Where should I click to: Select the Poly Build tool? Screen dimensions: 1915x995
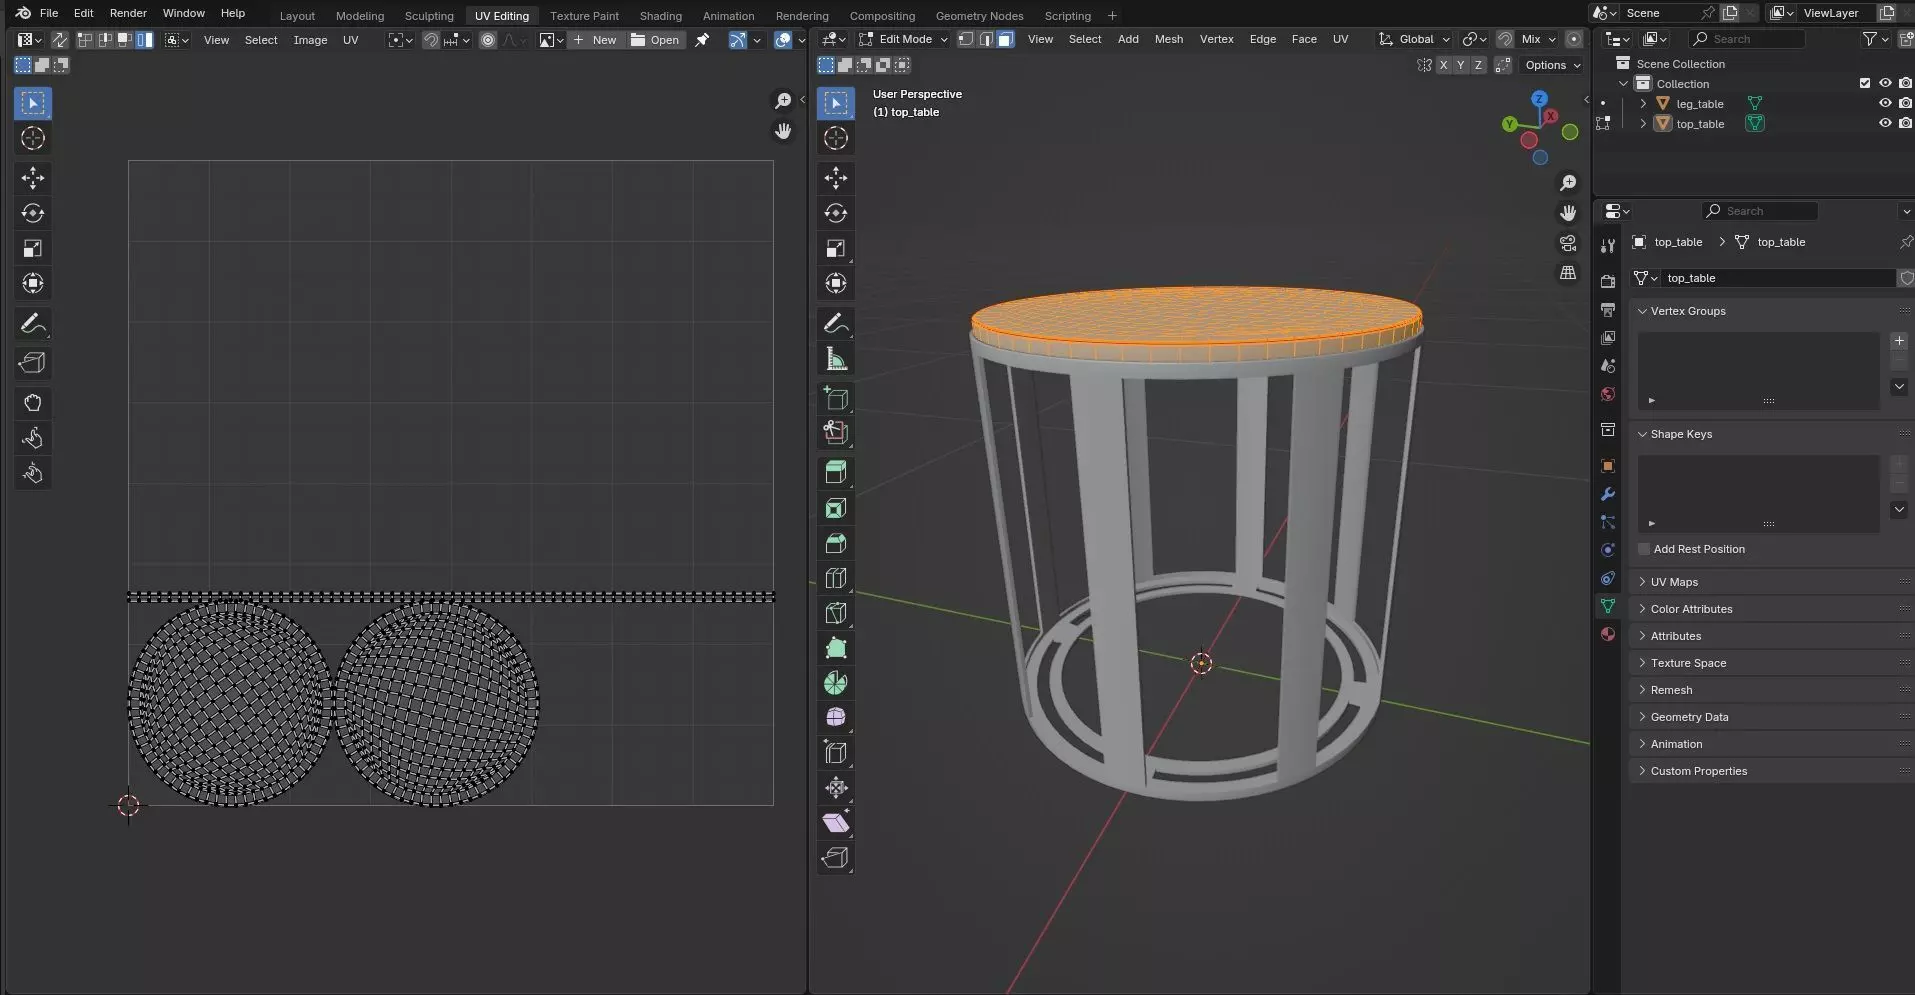[836, 648]
